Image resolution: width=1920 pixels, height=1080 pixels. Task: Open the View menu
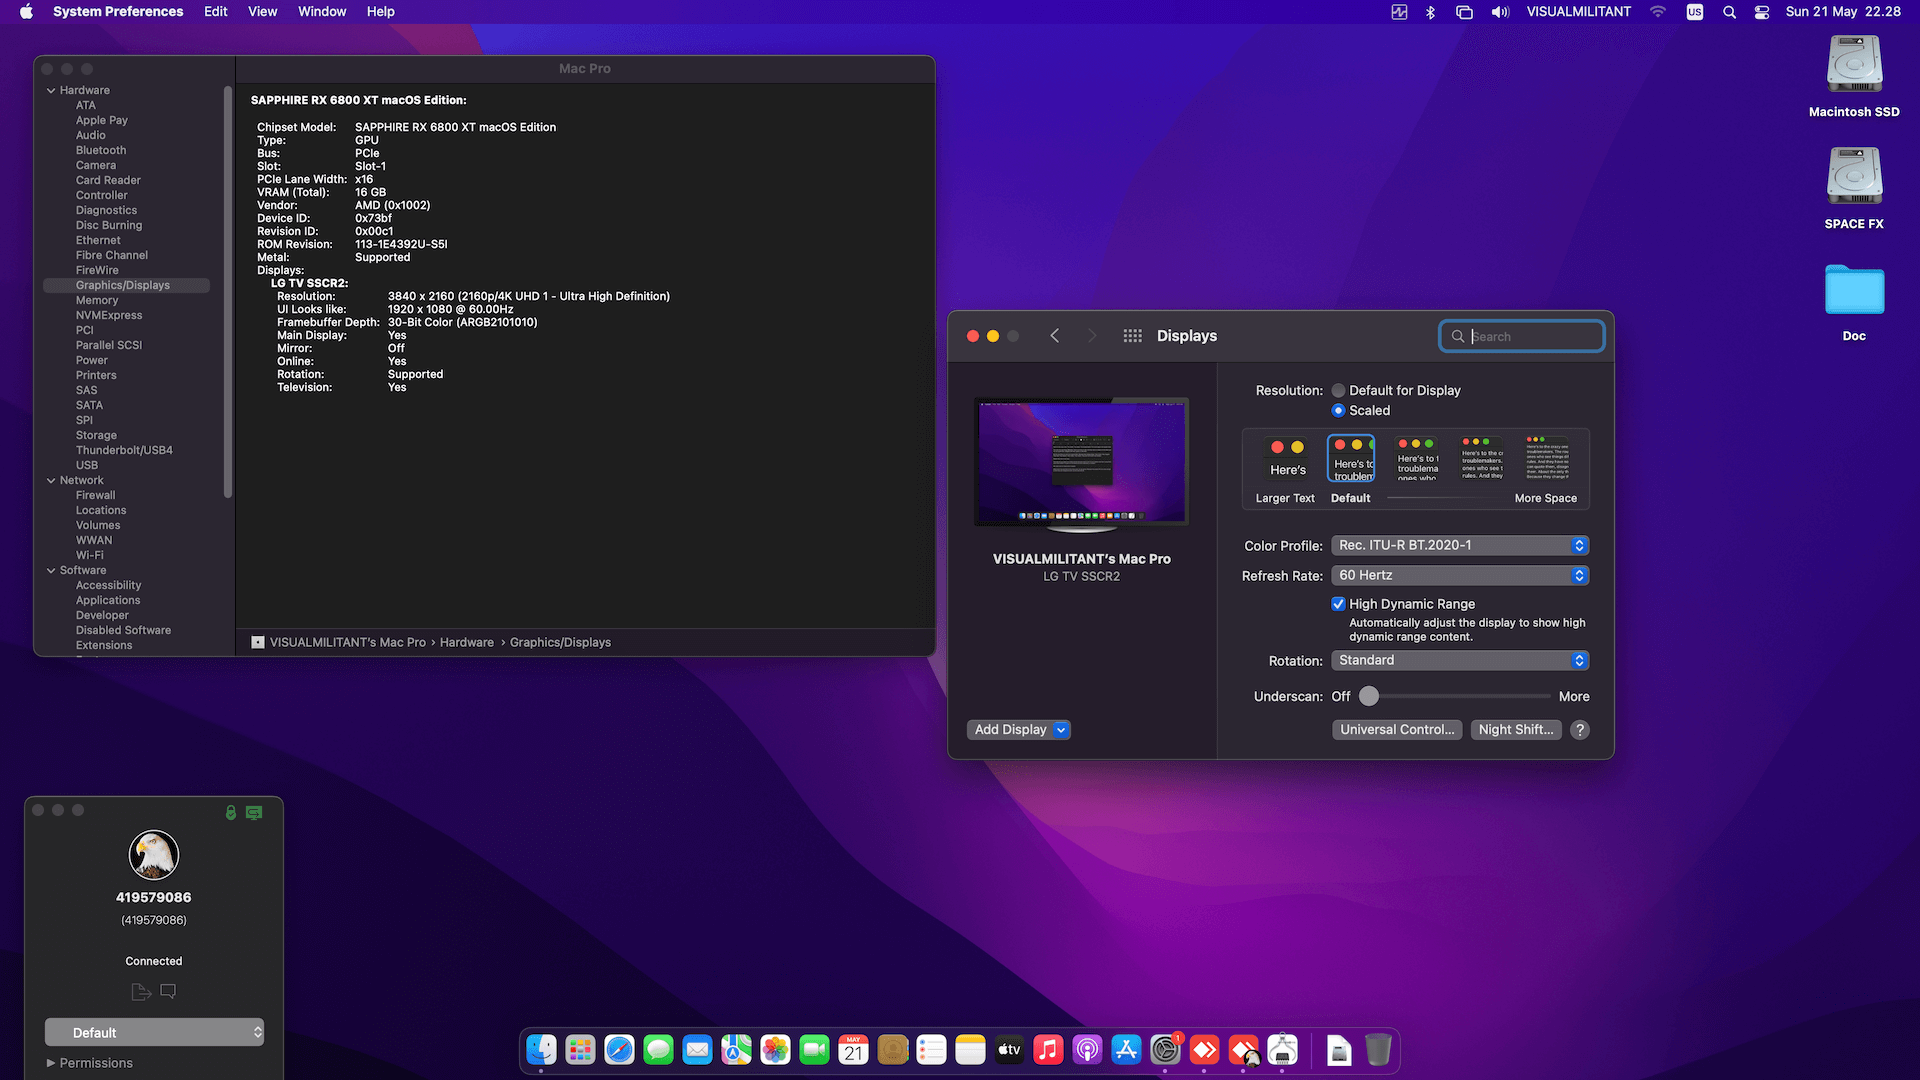coord(263,12)
